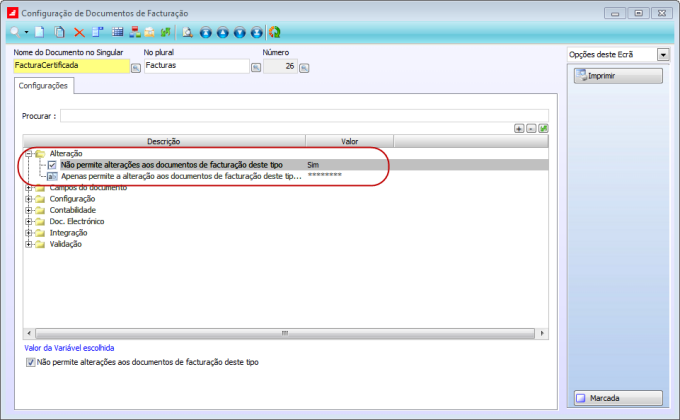Click the masked ******** value cell

[325, 176]
